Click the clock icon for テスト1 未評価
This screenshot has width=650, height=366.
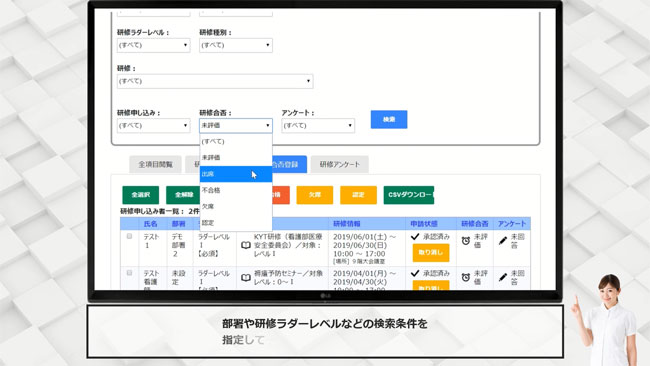pyautogui.click(x=466, y=241)
